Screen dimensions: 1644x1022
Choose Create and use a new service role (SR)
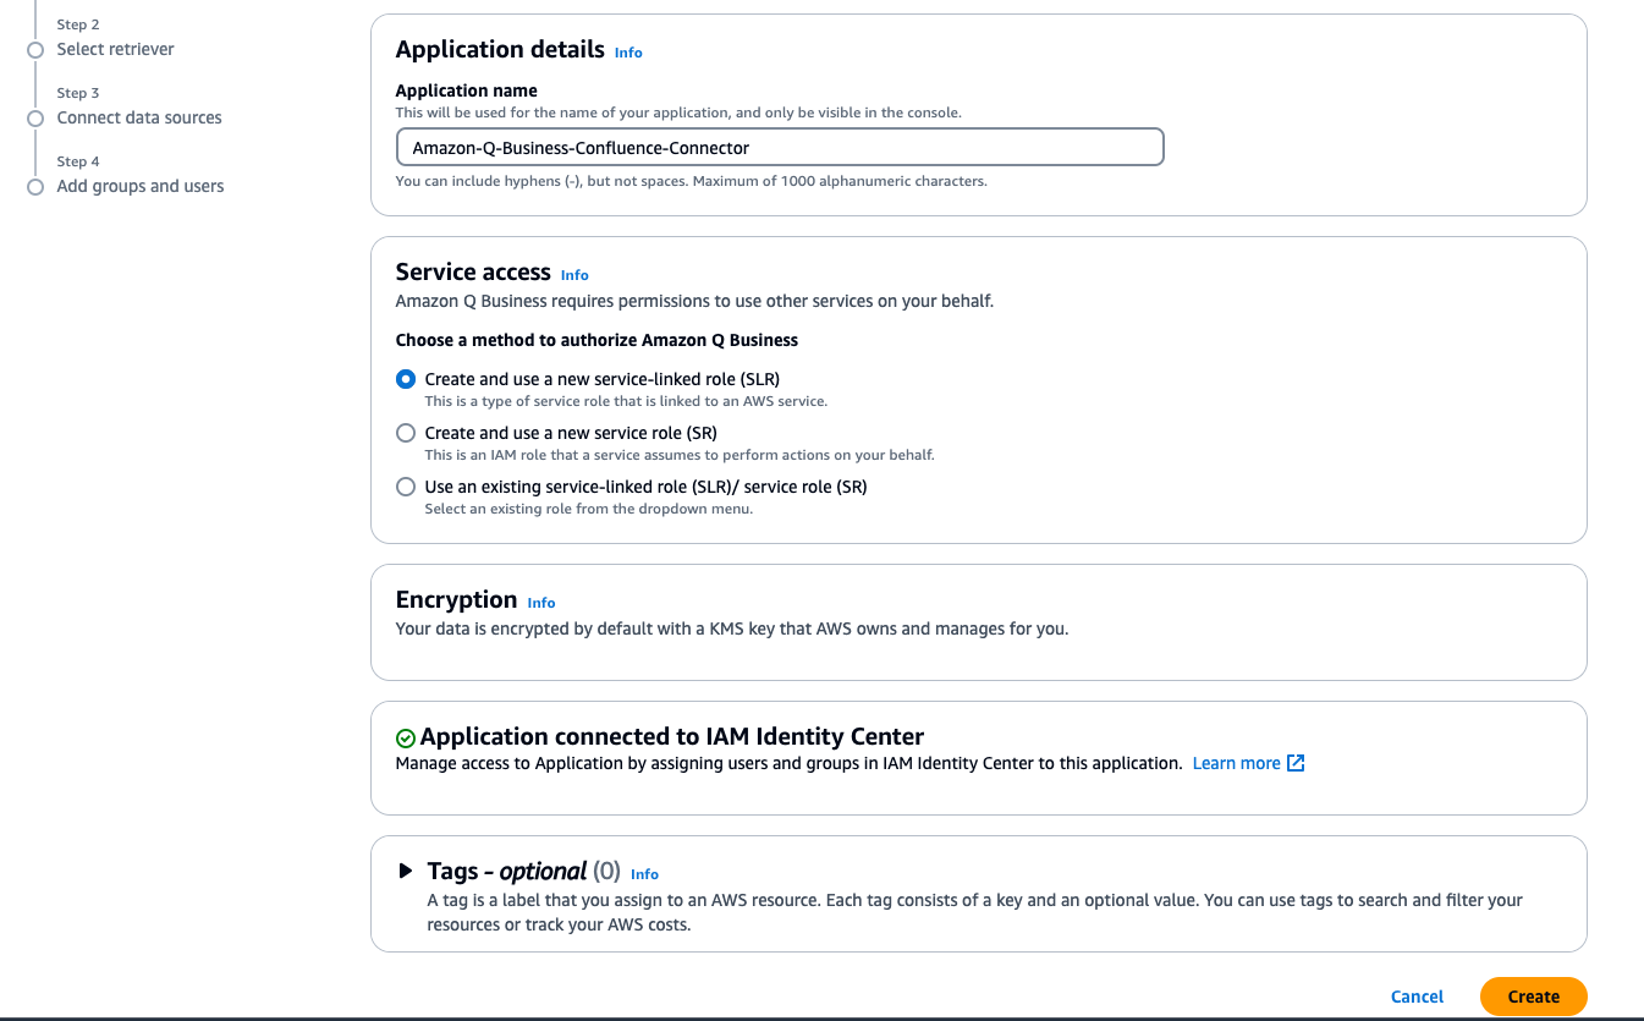click(x=405, y=433)
